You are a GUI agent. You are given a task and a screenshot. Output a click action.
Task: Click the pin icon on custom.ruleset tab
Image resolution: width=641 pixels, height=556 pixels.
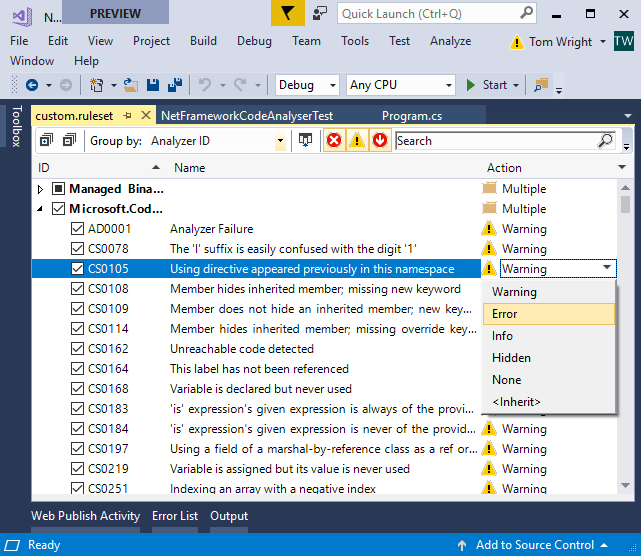128,116
